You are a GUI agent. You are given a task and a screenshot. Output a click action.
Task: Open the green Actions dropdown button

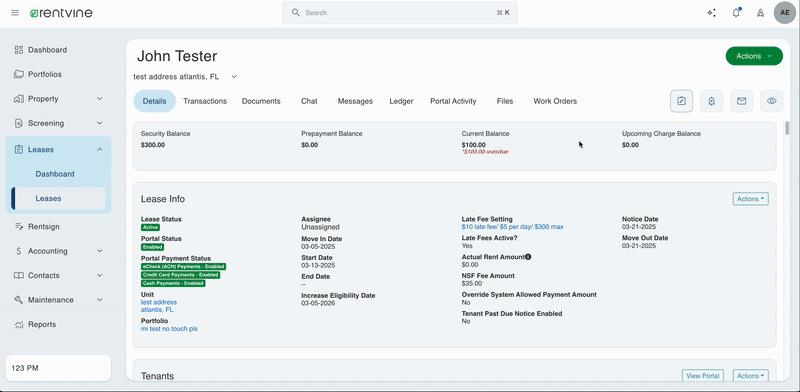point(754,56)
